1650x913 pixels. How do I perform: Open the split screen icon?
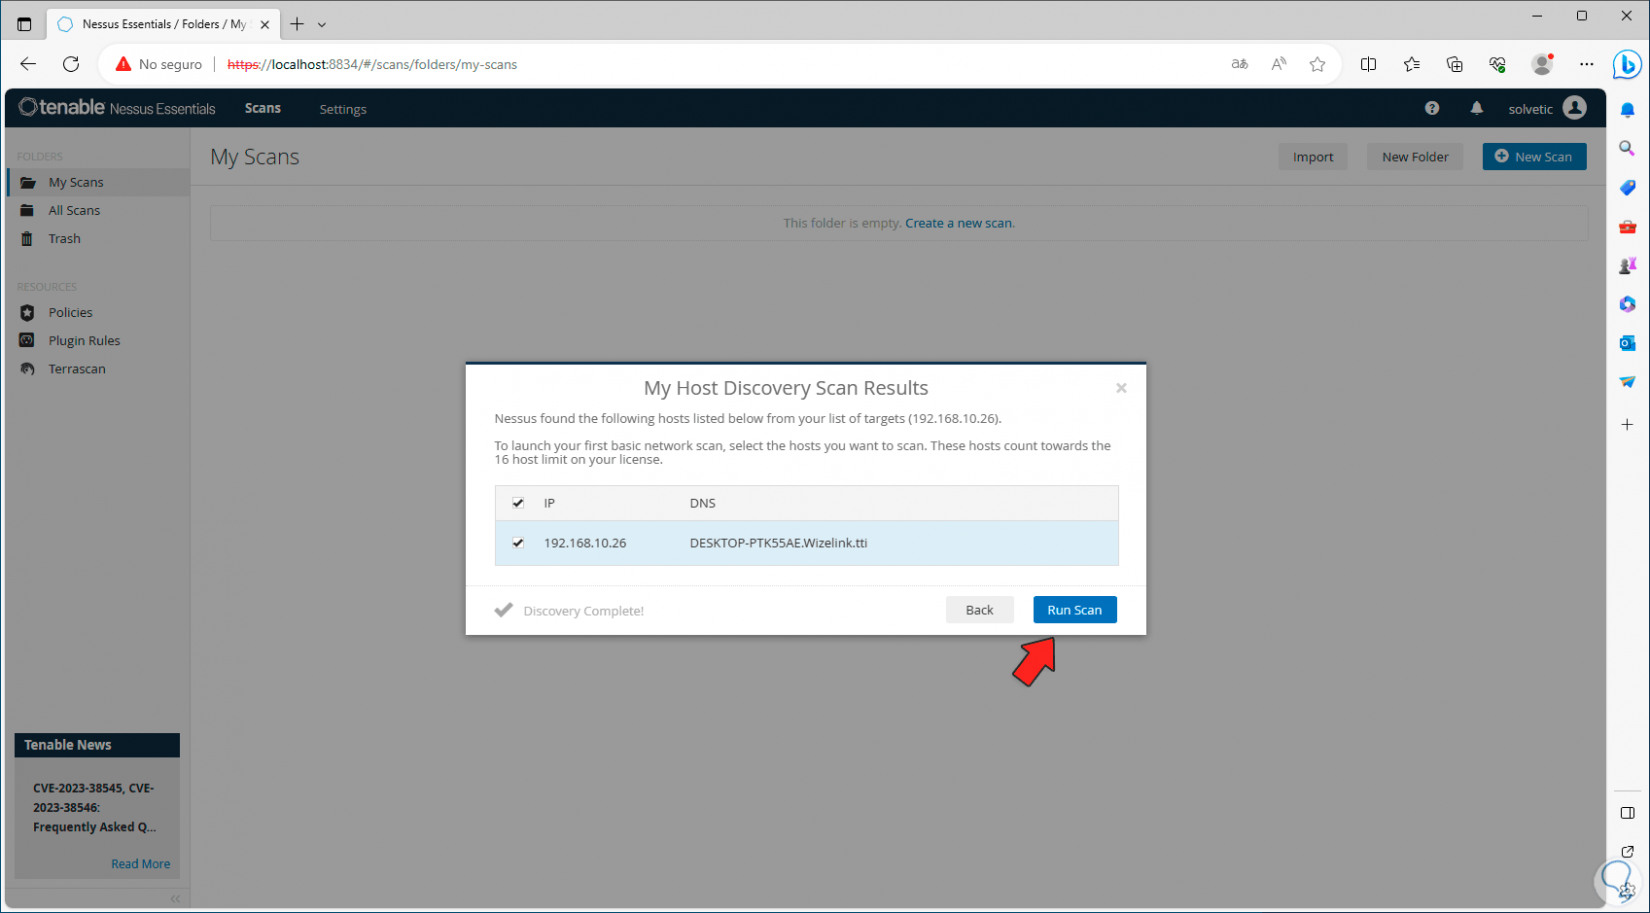(1368, 64)
